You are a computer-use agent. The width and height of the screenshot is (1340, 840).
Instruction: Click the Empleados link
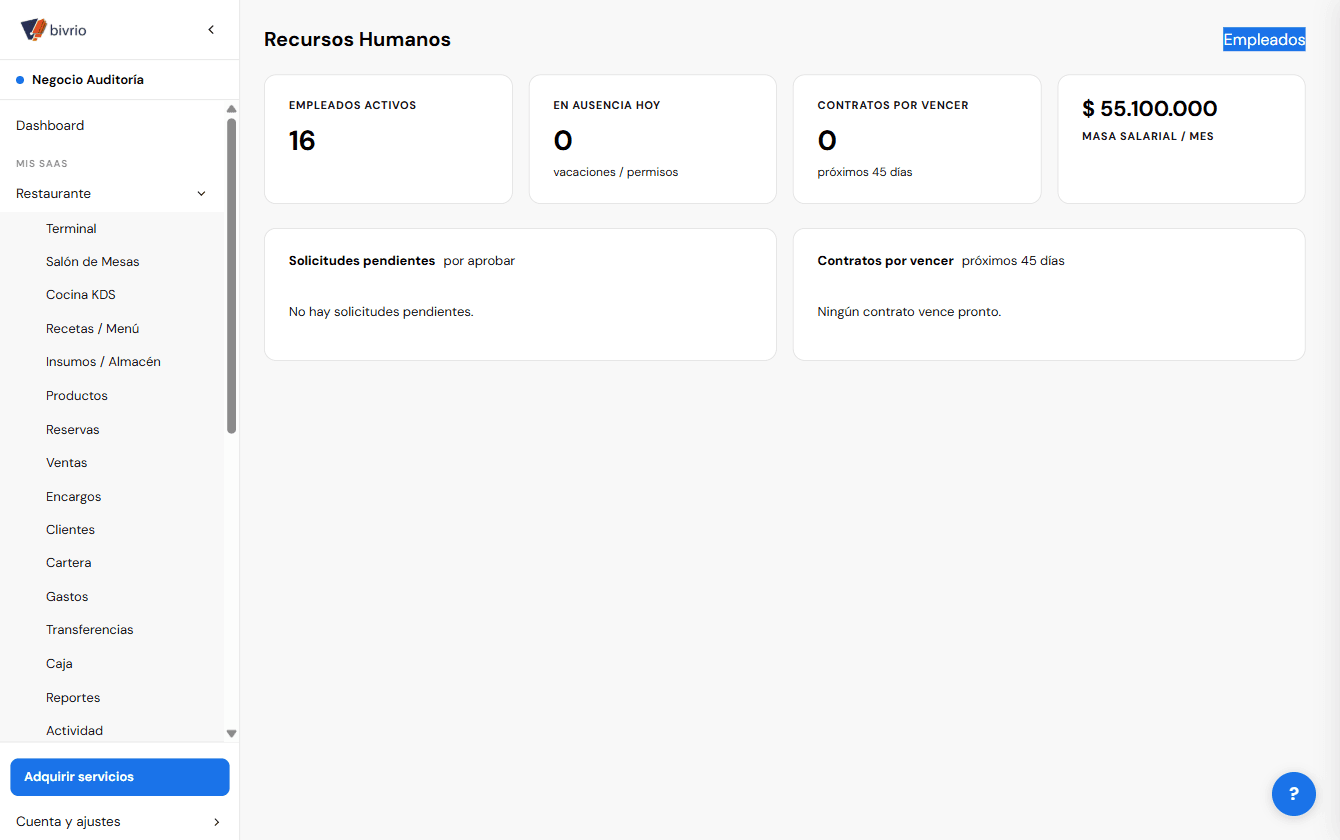[x=1264, y=40]
